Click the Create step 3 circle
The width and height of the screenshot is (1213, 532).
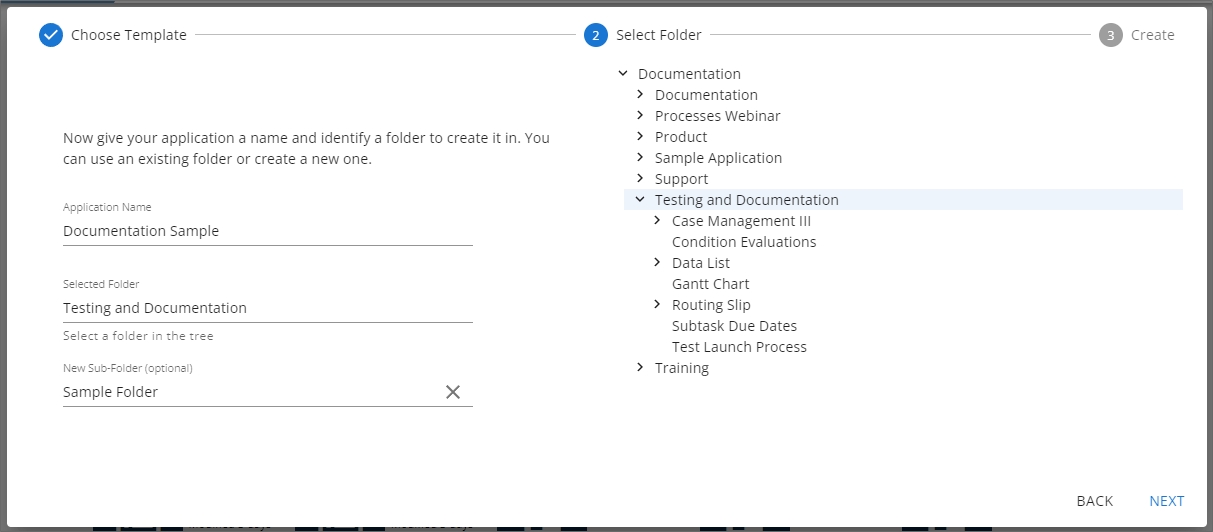[1110, 35]
